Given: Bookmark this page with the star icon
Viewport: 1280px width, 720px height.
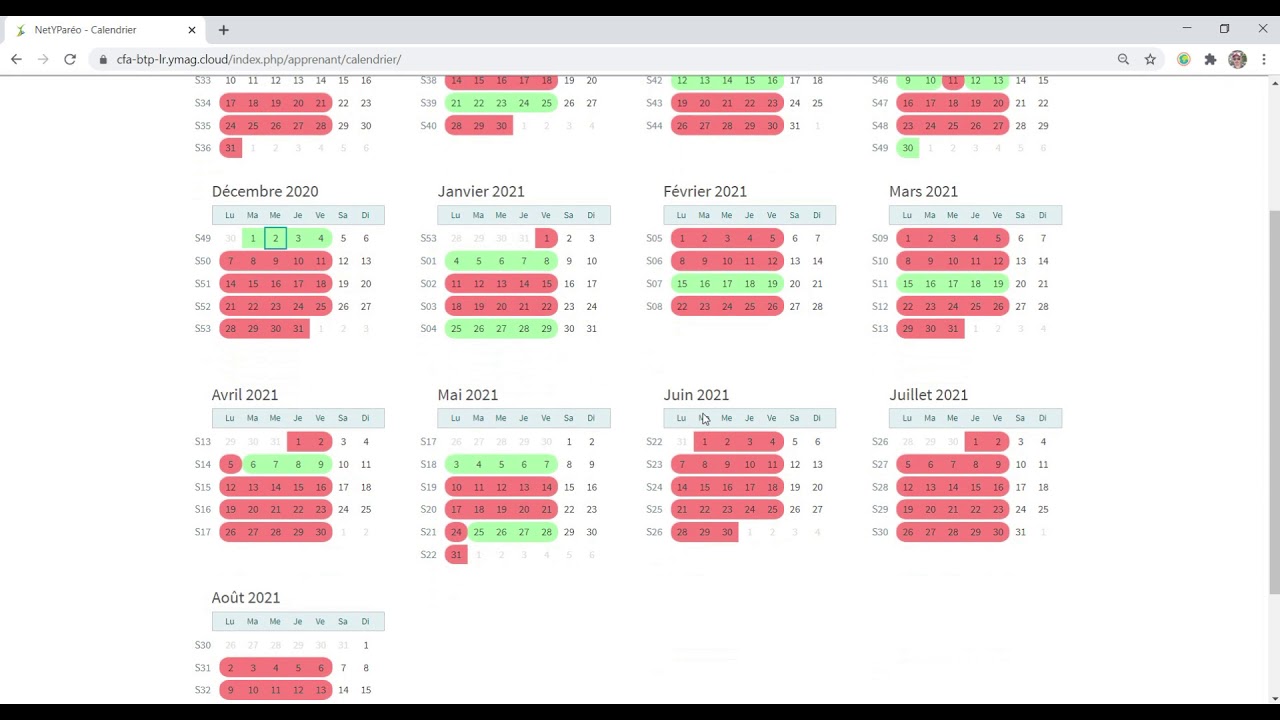Looking at the screenshot, I should (x=1150, y=60).
